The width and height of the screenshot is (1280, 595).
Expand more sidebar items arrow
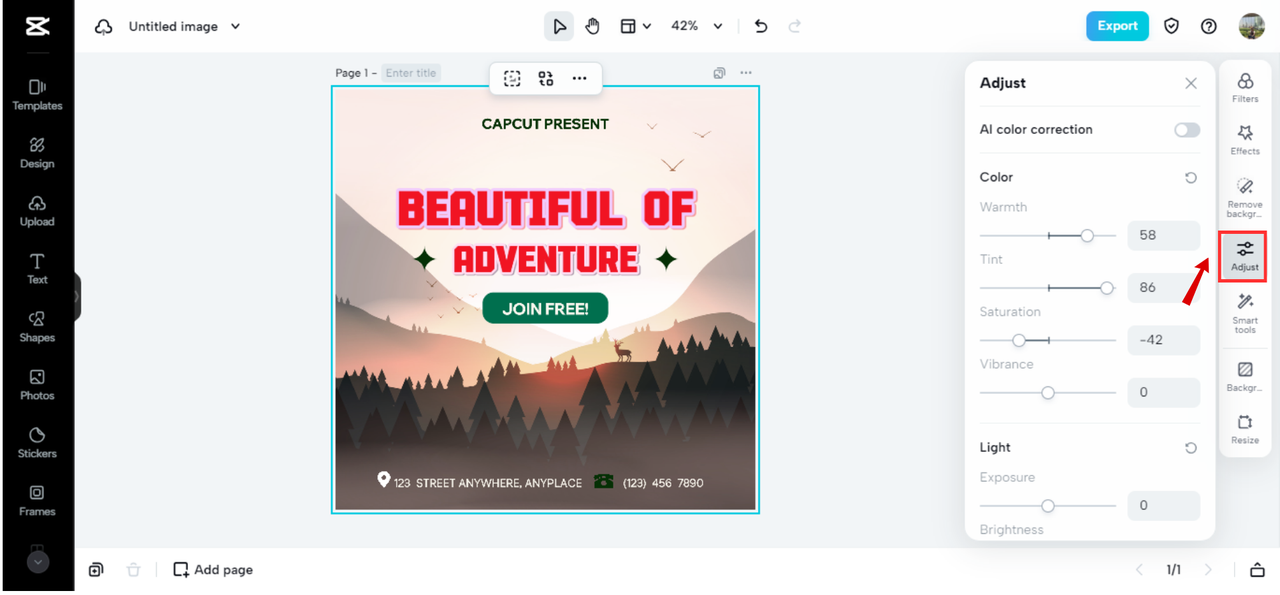pyautogui.click(x=38, y=562)
